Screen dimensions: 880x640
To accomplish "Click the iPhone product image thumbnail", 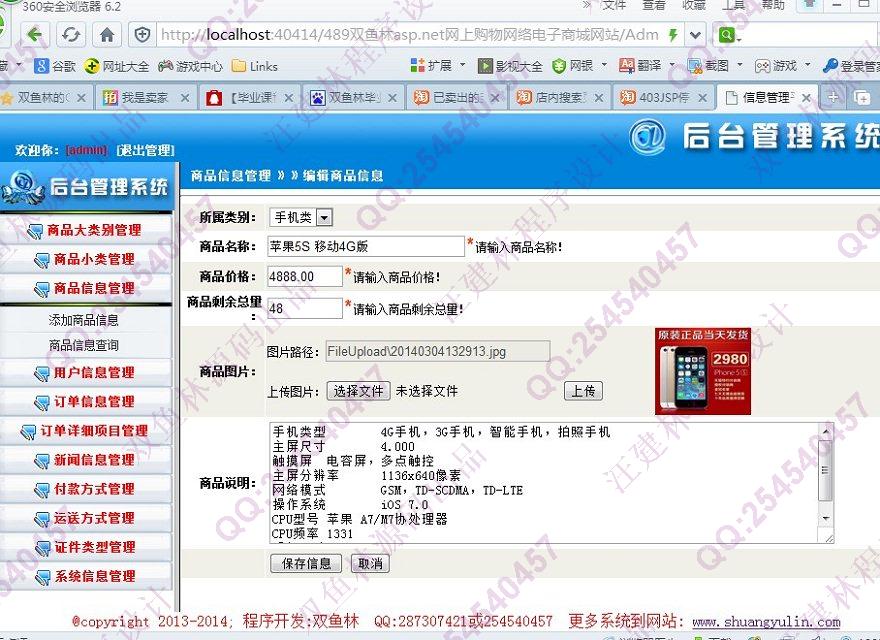I will pyautogui.click(x=703, y=371).
